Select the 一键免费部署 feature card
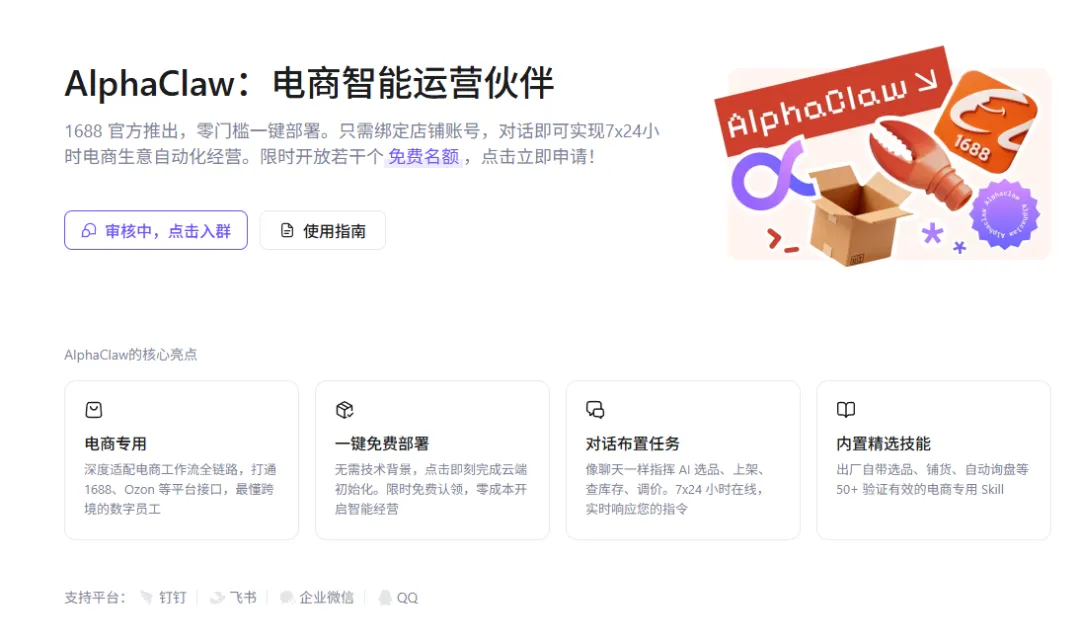 point(432,459)
